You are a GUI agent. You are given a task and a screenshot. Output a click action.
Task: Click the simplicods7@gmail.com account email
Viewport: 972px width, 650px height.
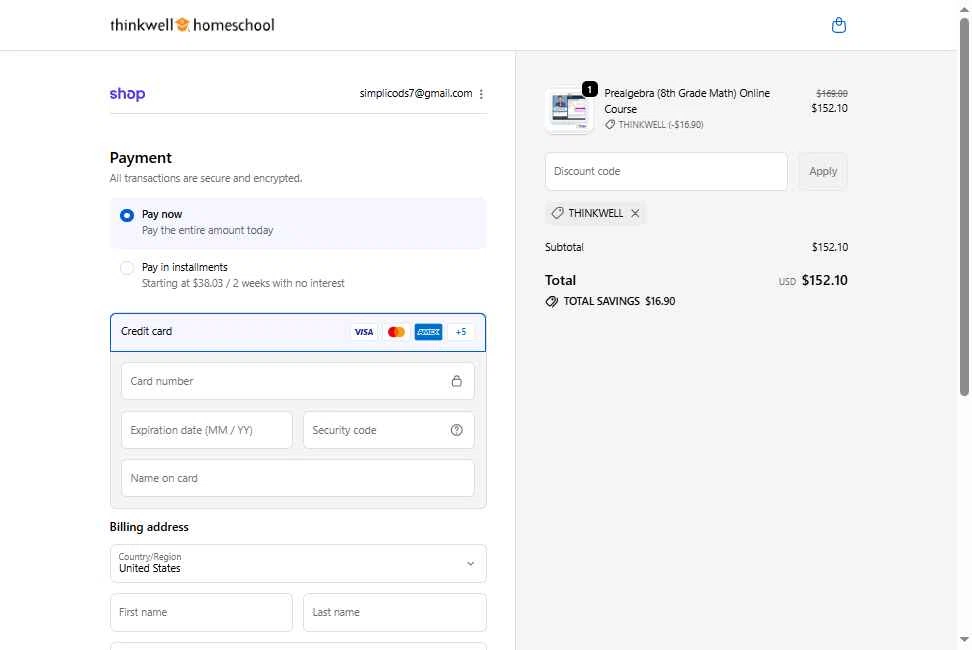[416, 94]
